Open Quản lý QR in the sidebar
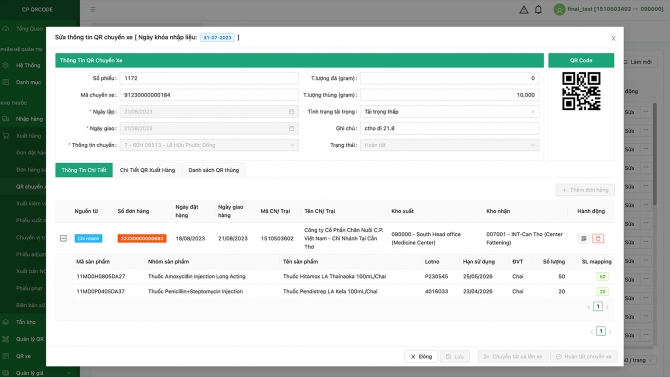The image size is (670, 377). pos(29,339)
